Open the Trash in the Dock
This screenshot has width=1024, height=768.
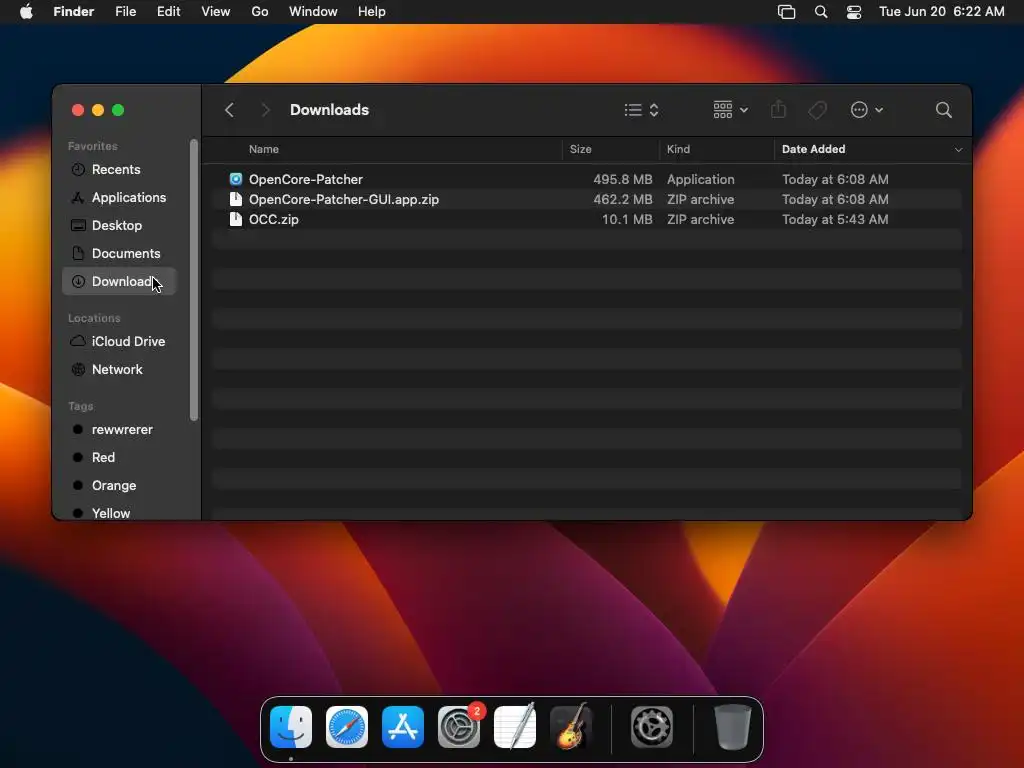click(733, 727)
